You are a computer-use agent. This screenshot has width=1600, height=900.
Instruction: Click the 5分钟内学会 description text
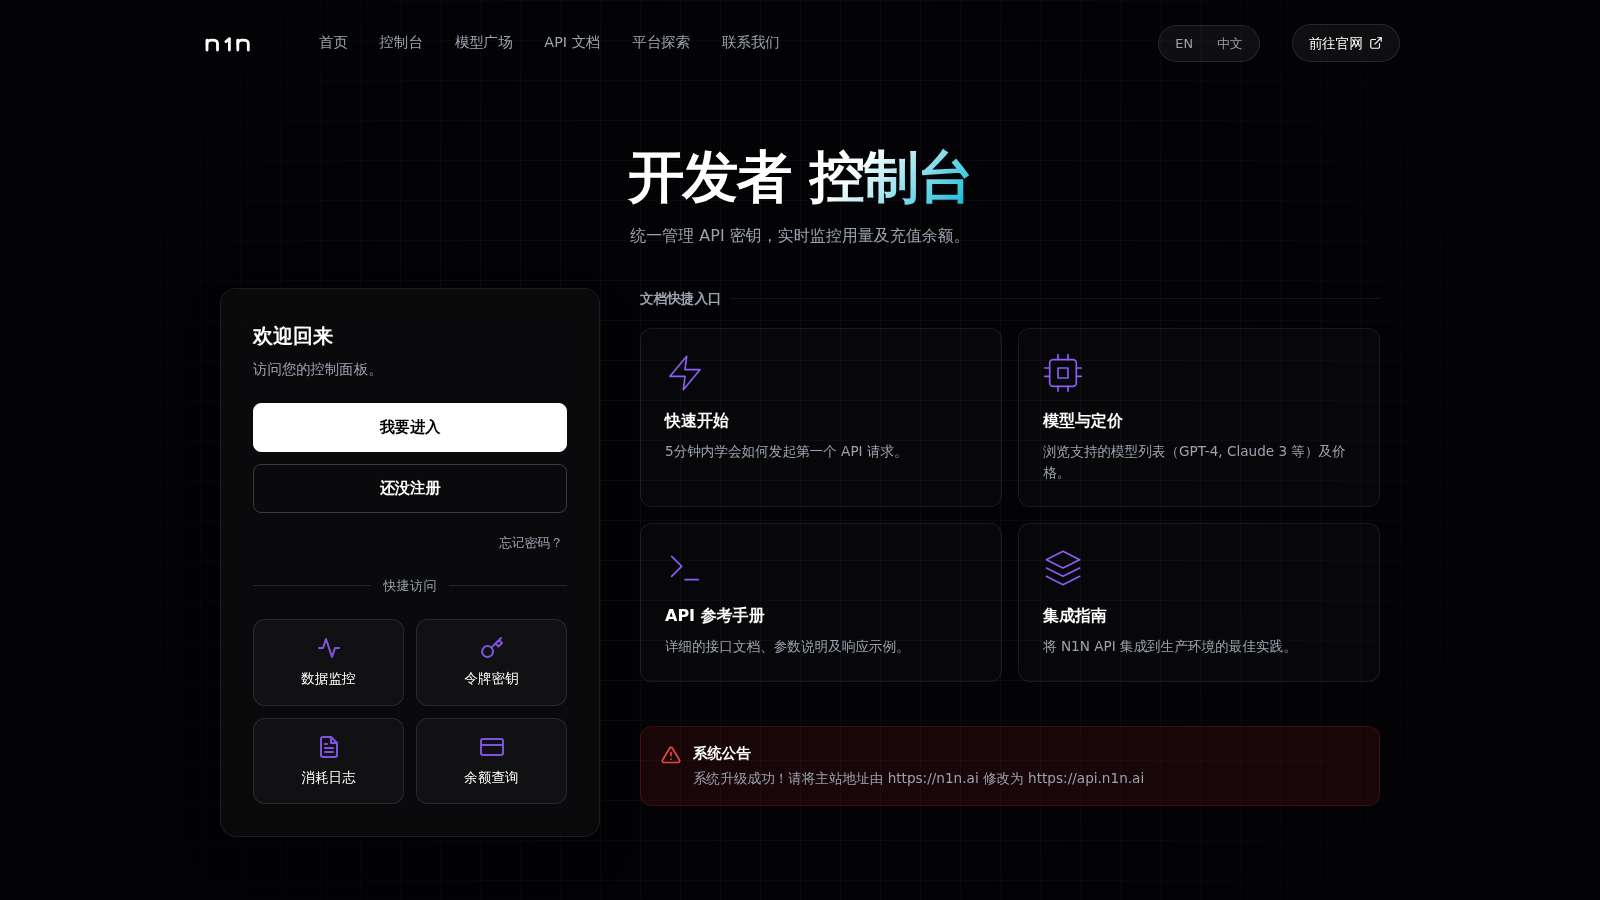[787, 452]
